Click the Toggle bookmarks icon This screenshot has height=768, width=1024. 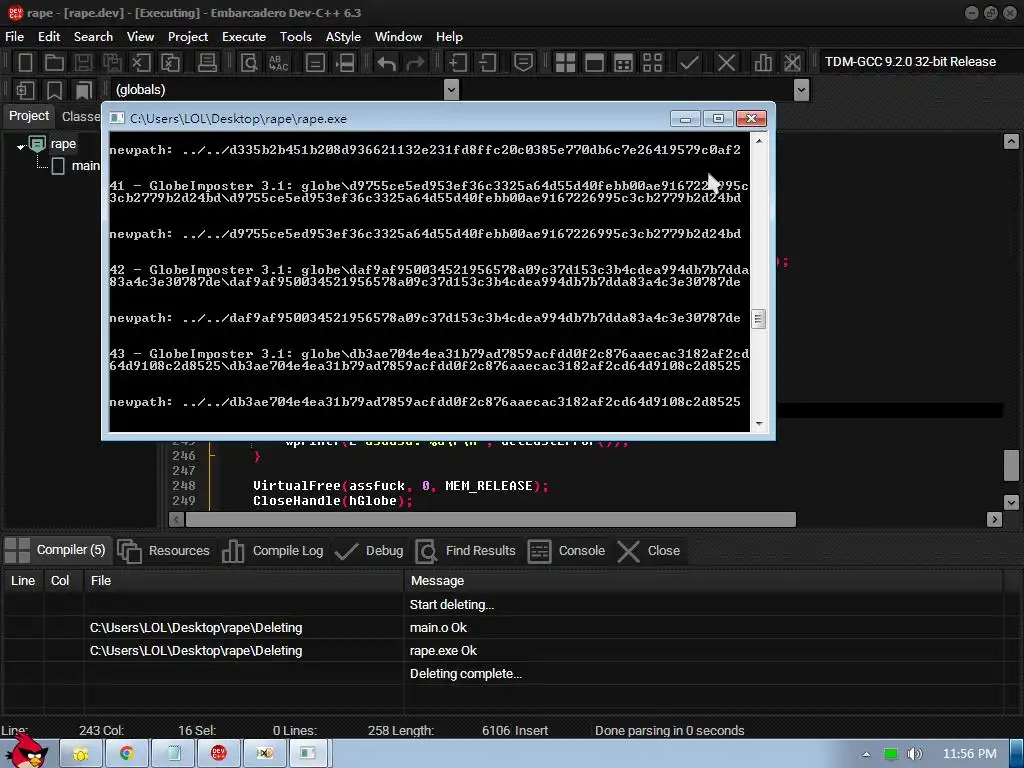54,90
